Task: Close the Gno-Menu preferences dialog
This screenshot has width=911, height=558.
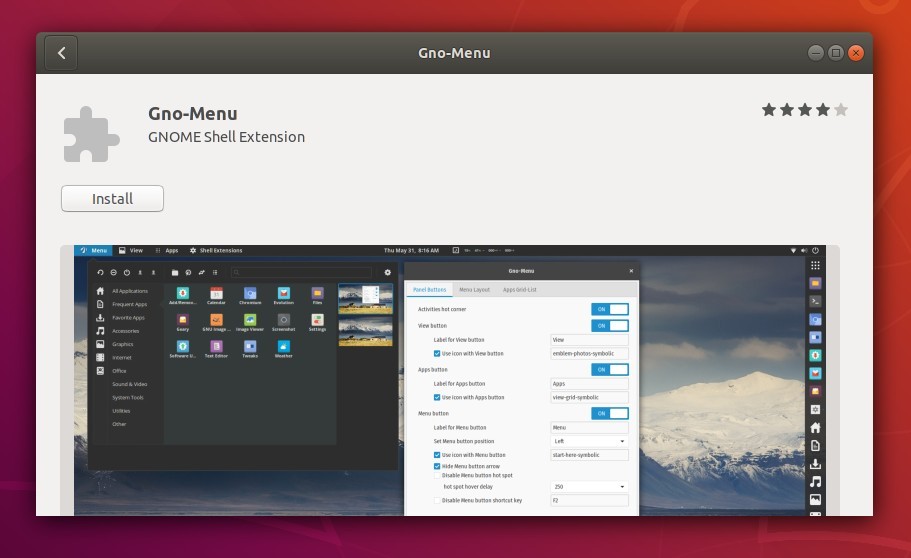Action: pyautogui.click(x=631, y=271)
